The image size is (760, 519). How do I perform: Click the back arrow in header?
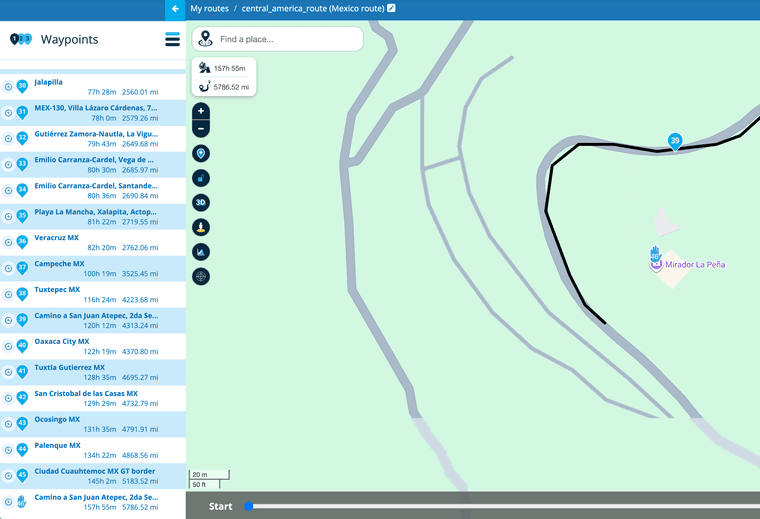click(175, 9)
